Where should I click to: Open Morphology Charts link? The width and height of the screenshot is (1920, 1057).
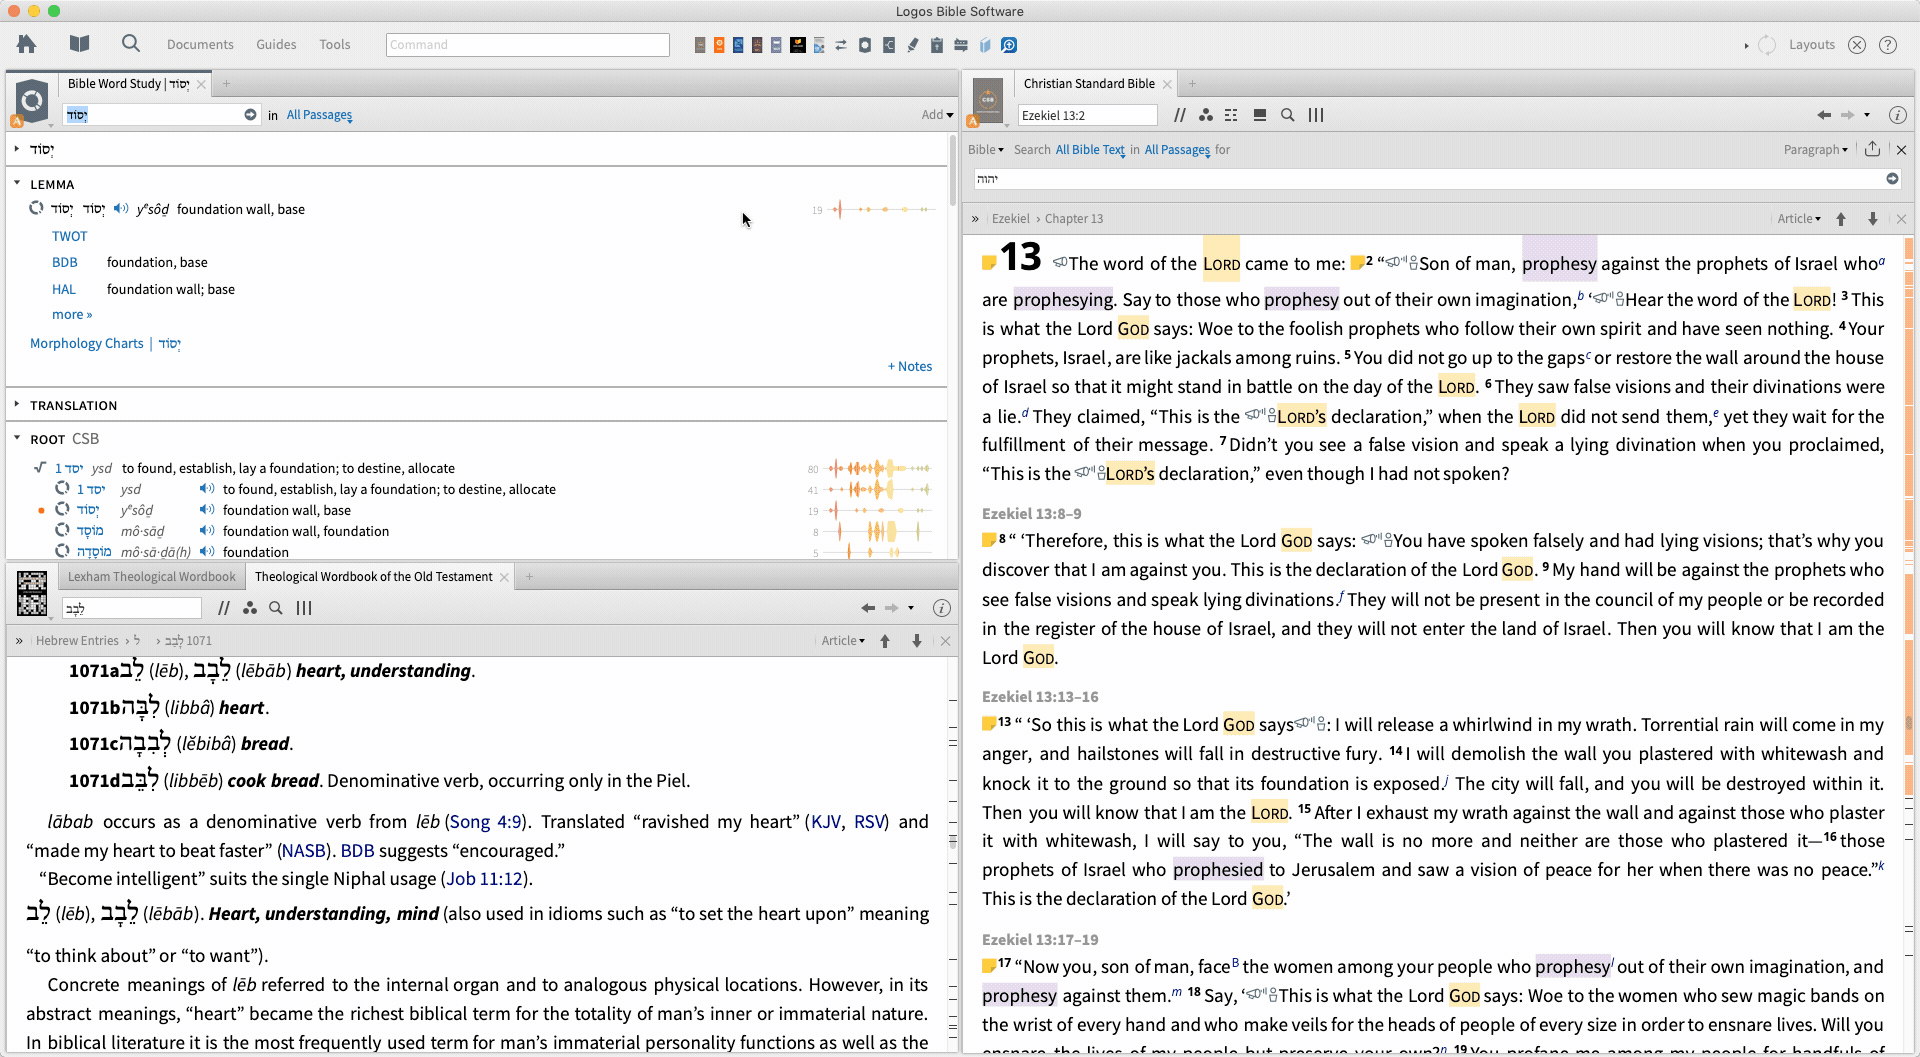tap(87, 343)
